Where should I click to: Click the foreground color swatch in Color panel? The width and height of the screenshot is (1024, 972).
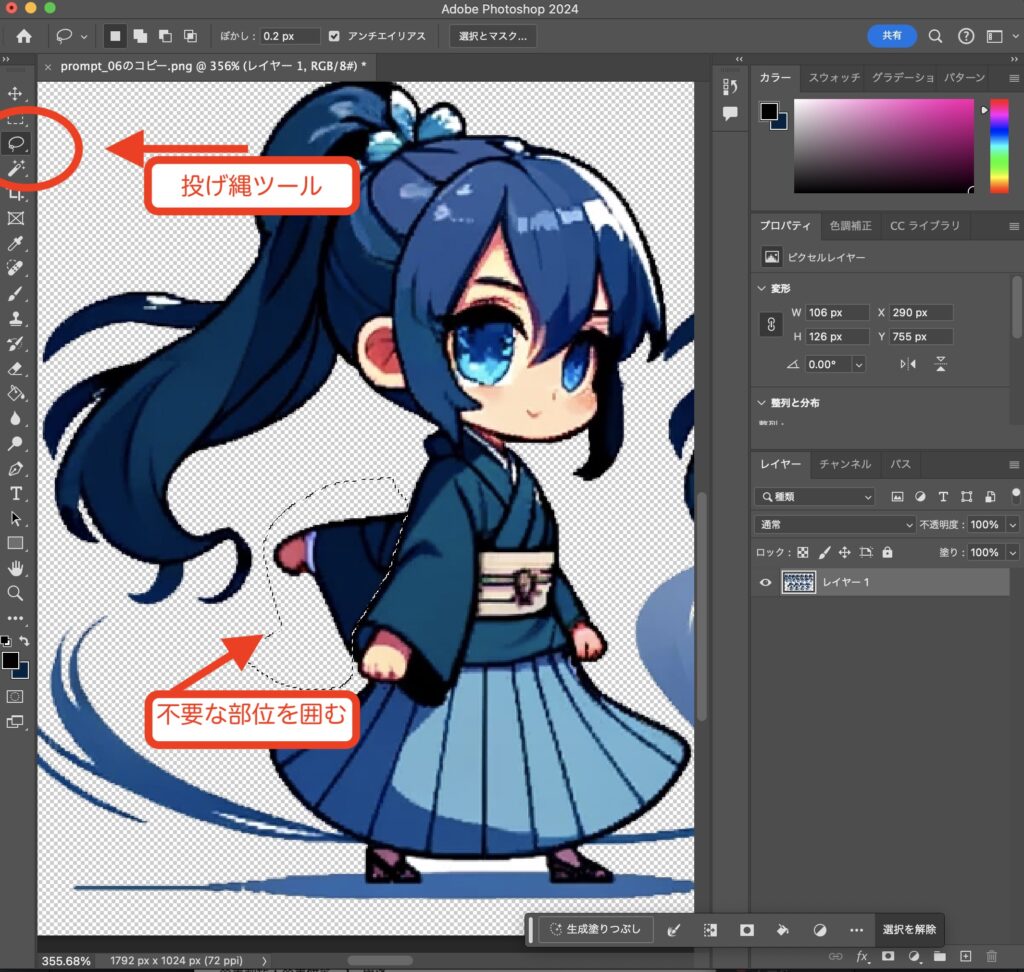[769, 112]
